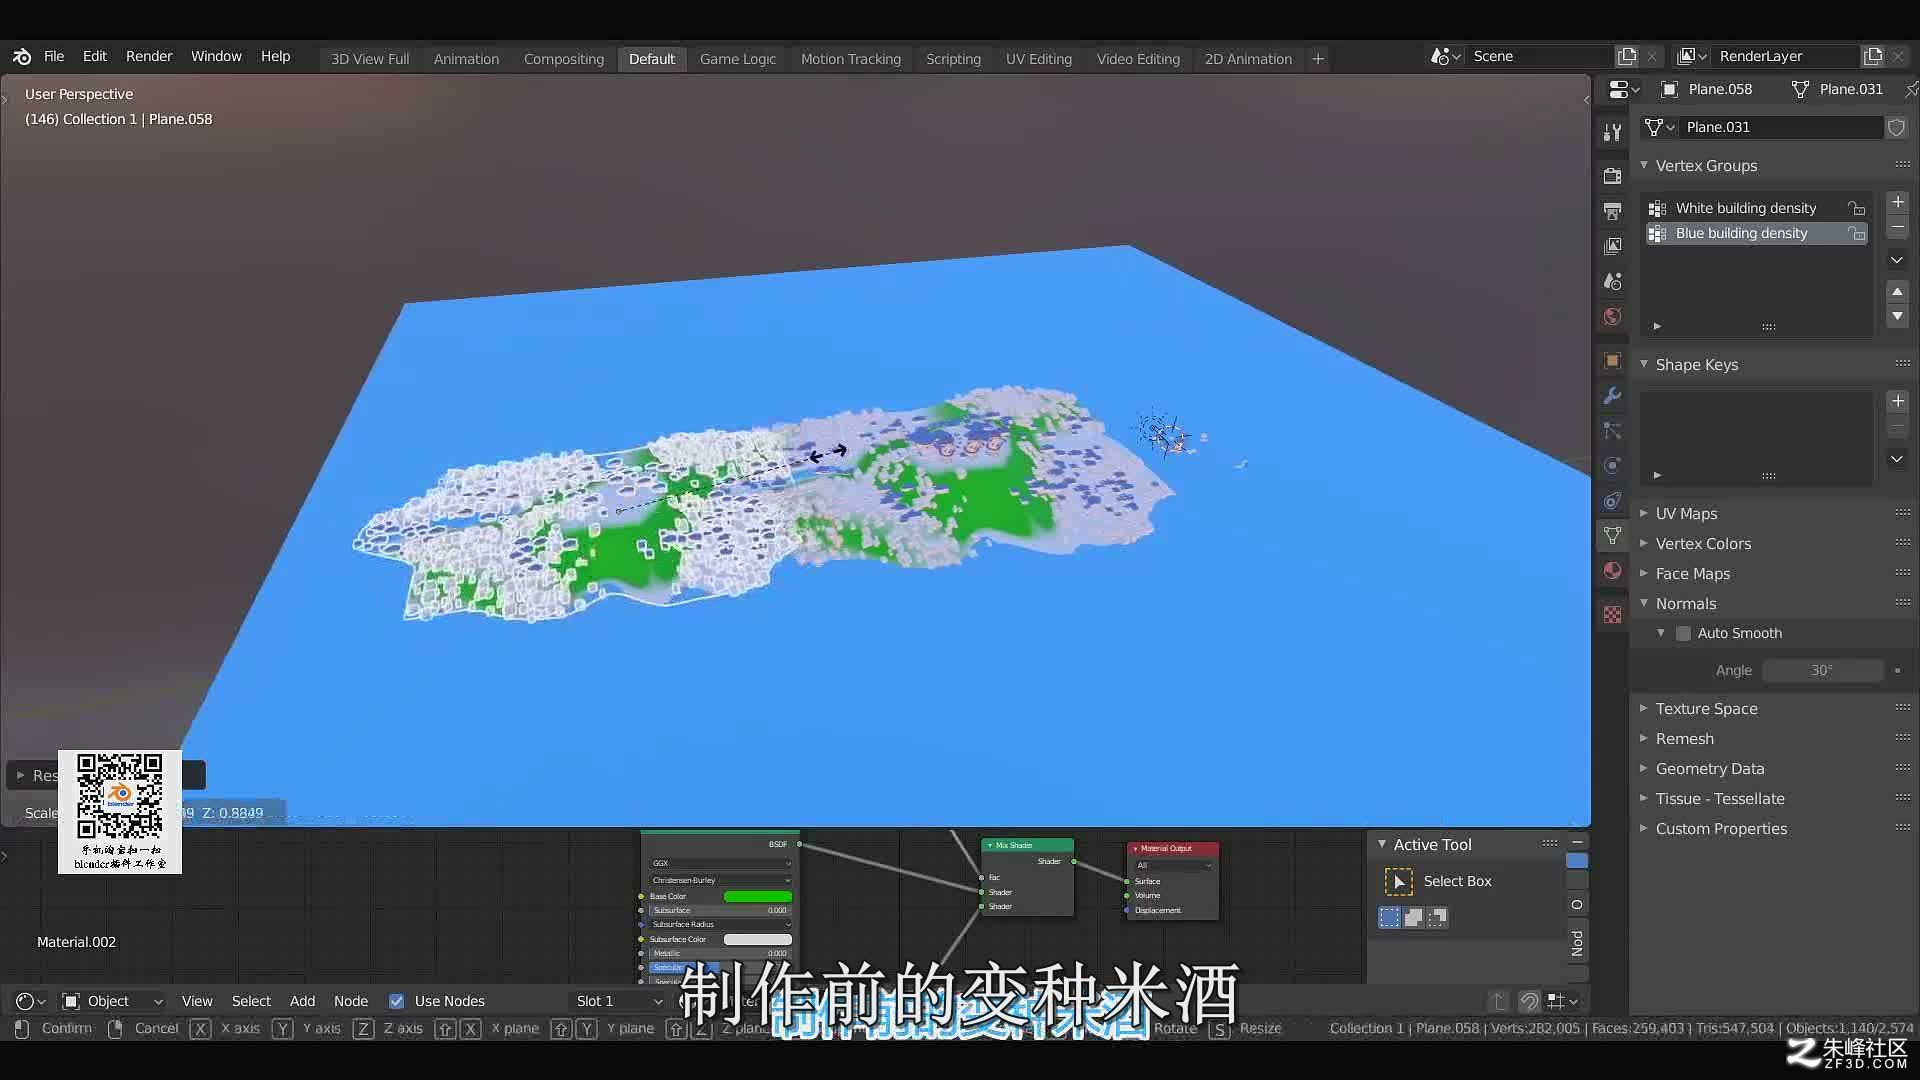Collapse the Vertex Groups panel
Screen dimensions: 1920x1080
tap(1644, 165)
